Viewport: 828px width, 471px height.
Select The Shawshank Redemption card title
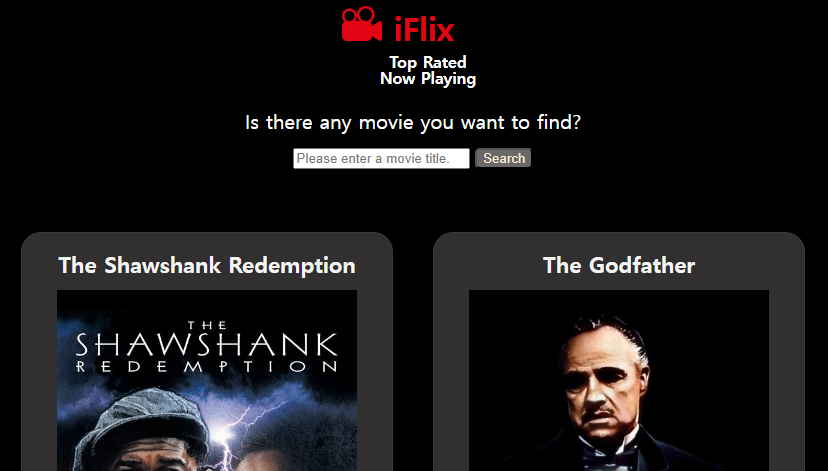click(207, 265)
